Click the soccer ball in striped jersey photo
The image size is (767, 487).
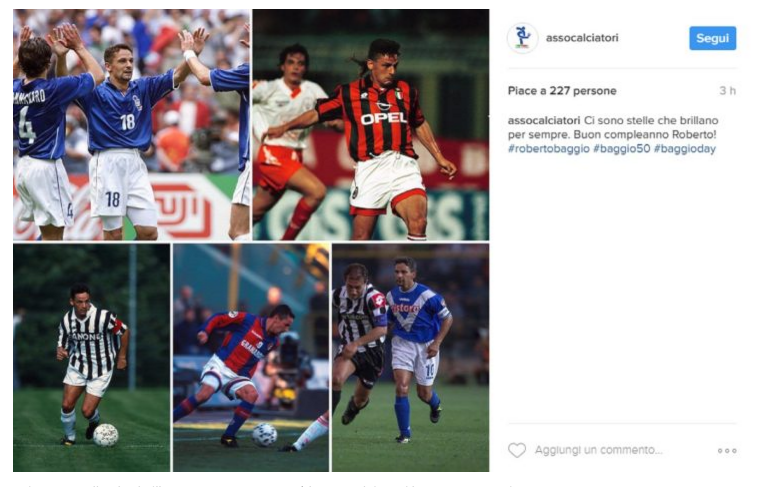pyautogui.click(x=106, y=435)
